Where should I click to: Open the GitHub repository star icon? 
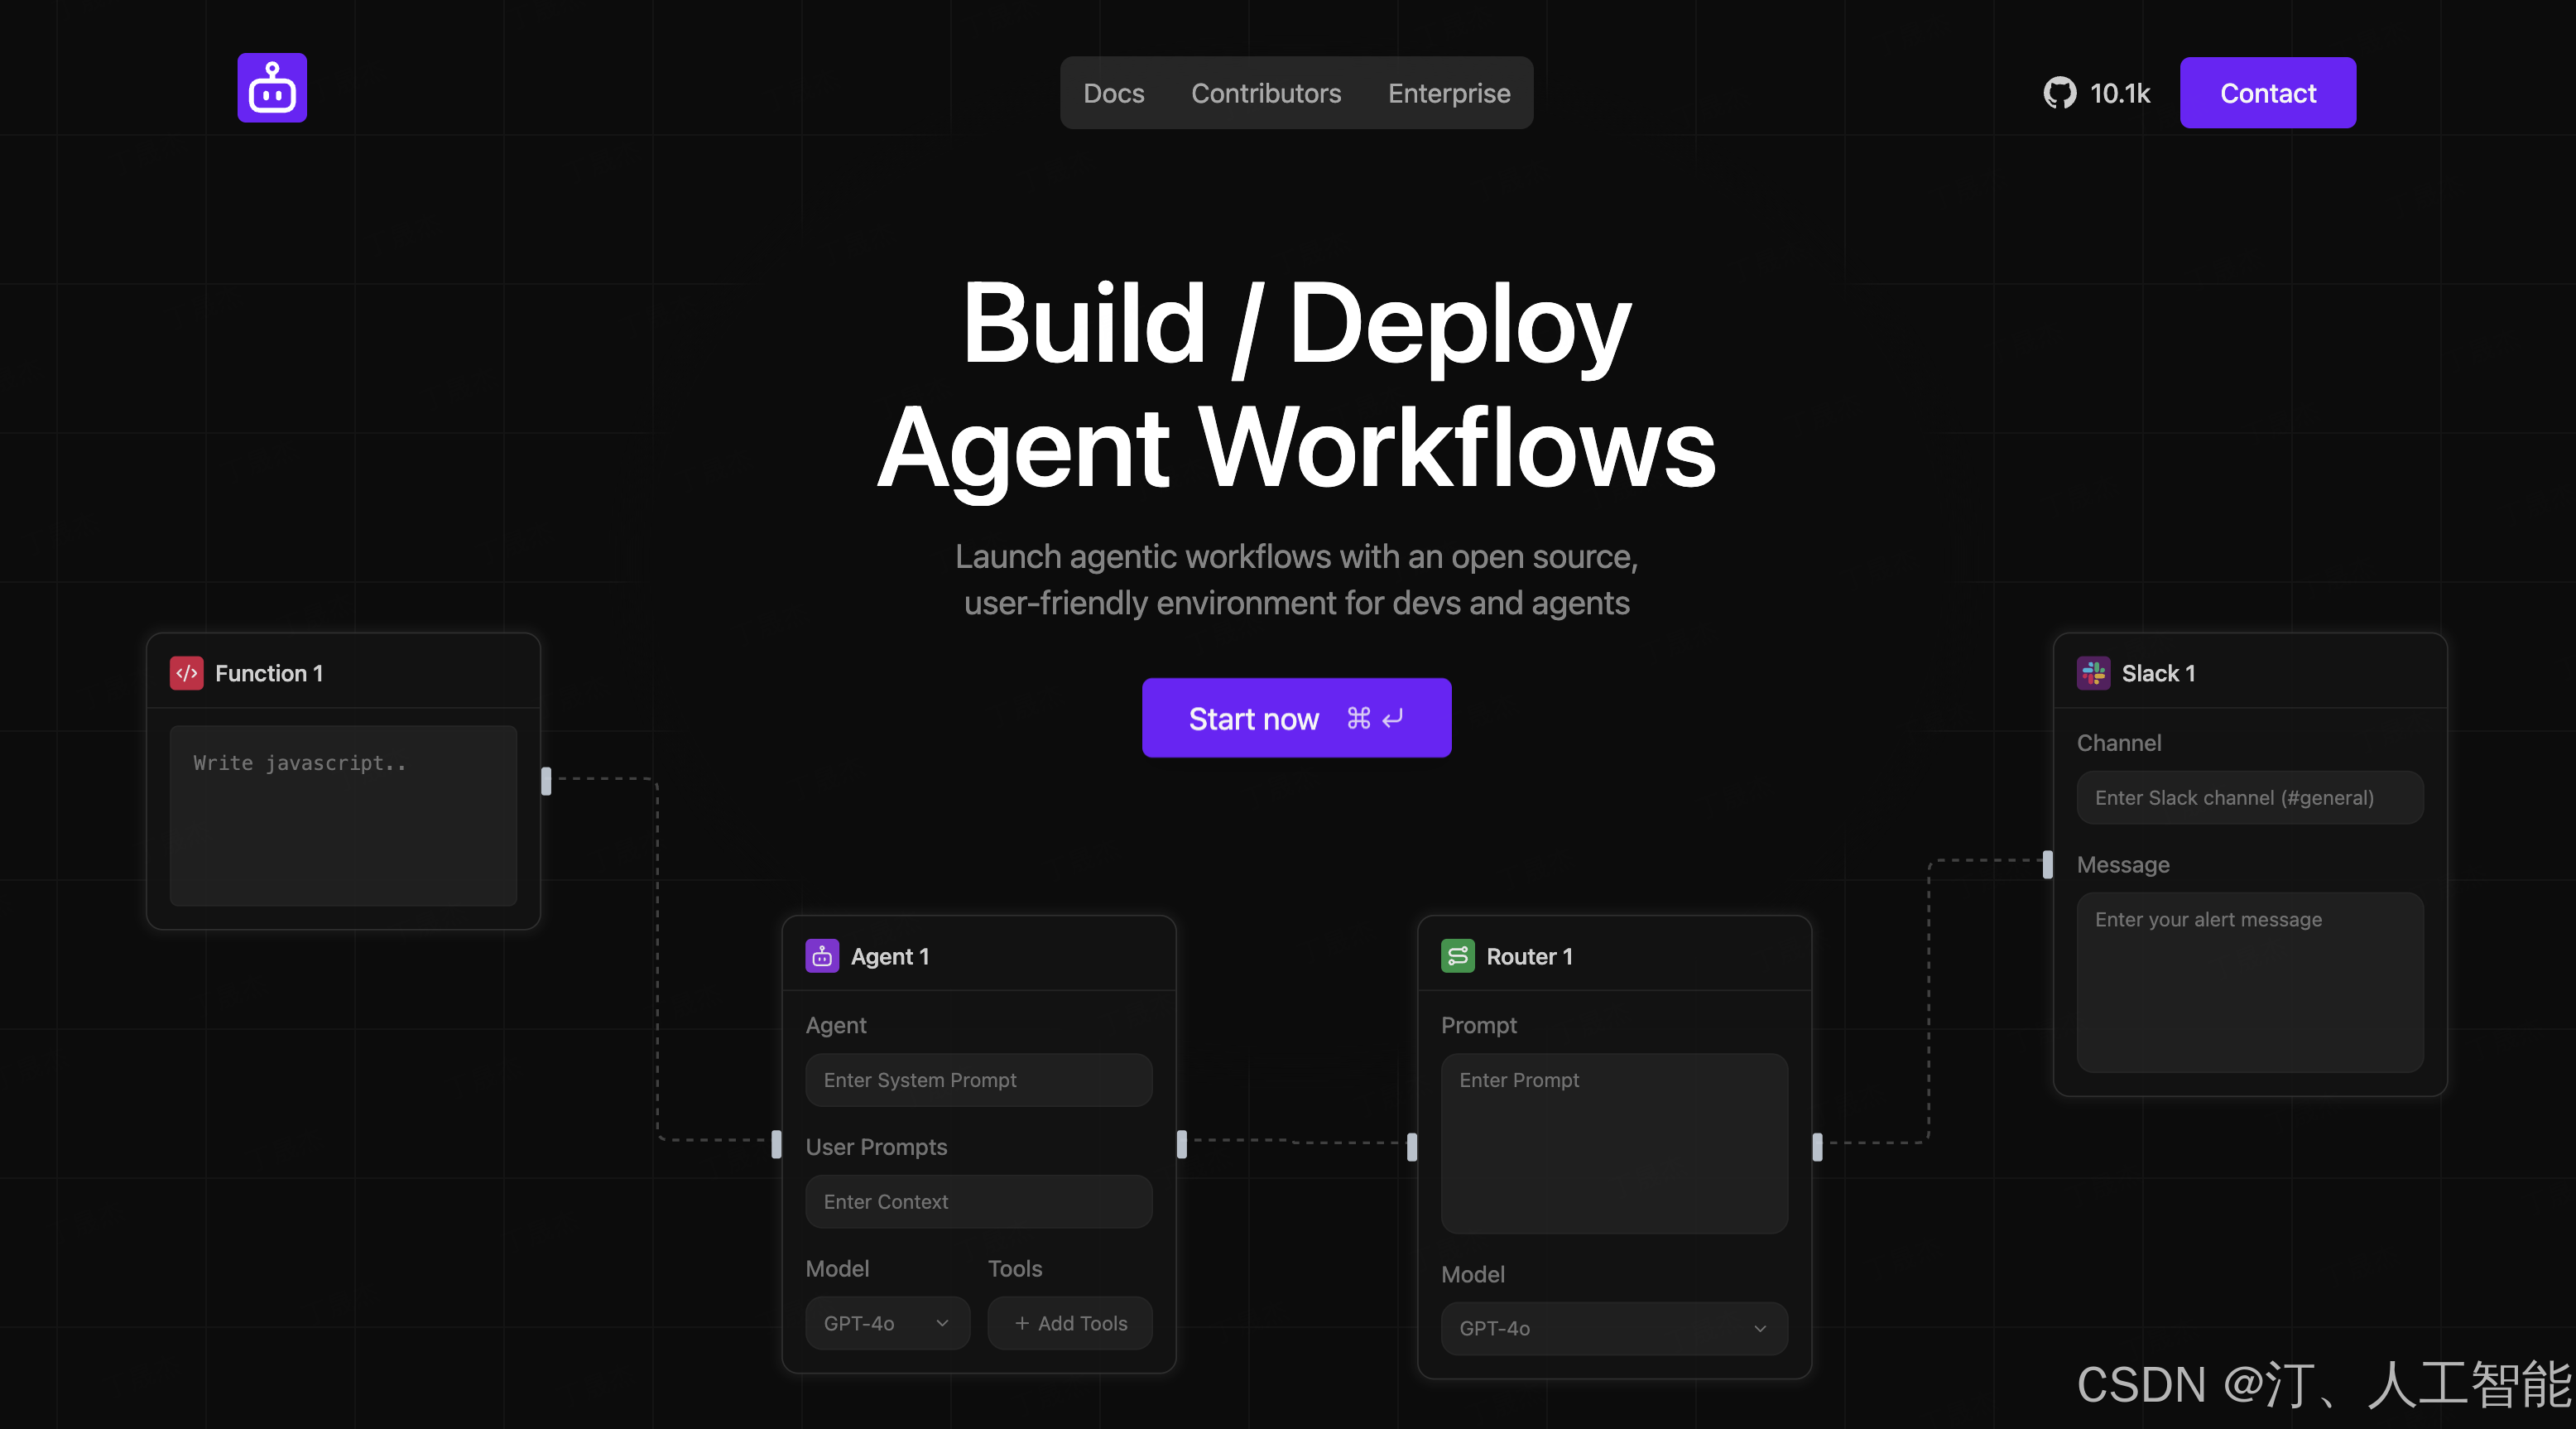tap(2059, 93)
